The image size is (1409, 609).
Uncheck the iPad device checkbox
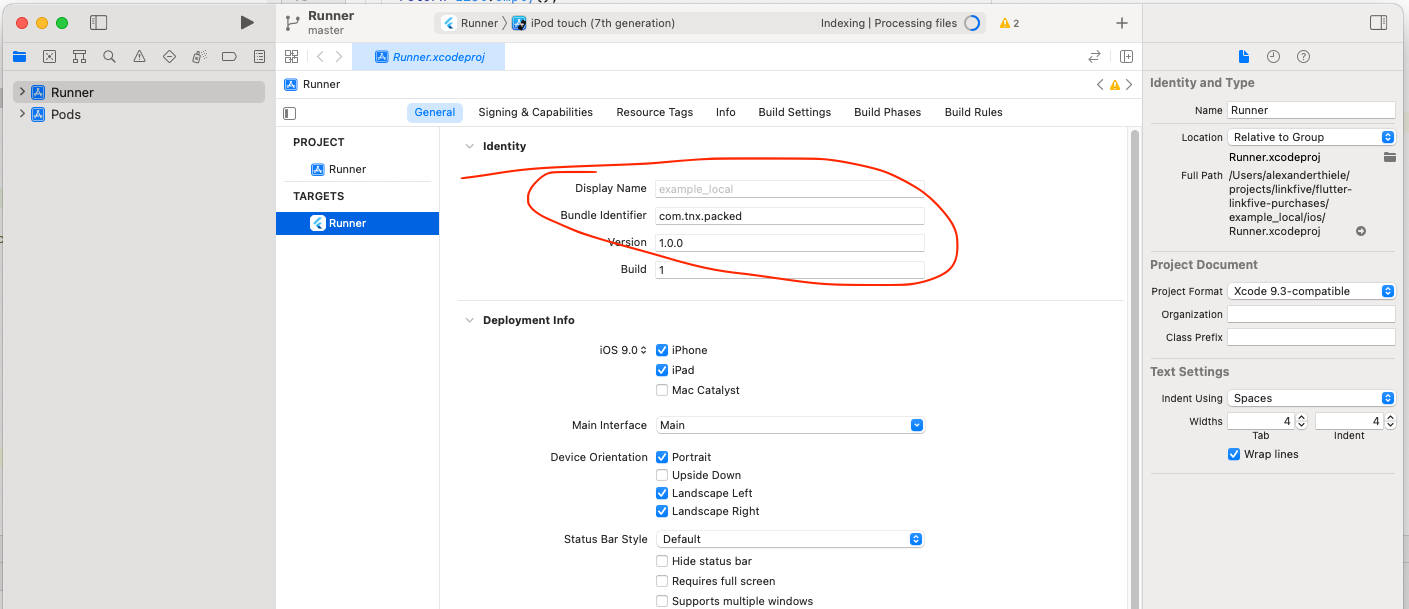coord(662,370)
